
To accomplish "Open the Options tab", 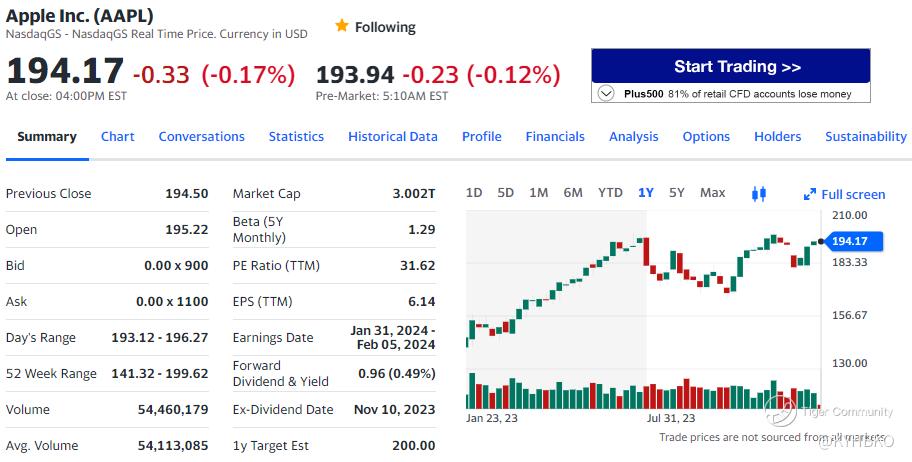I will click(x=706, y=137).
